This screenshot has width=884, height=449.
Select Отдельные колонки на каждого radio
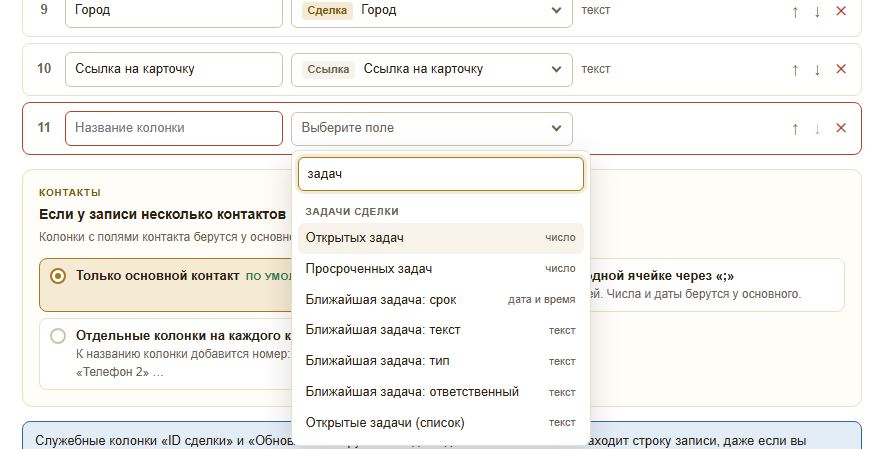coord(58,336)
